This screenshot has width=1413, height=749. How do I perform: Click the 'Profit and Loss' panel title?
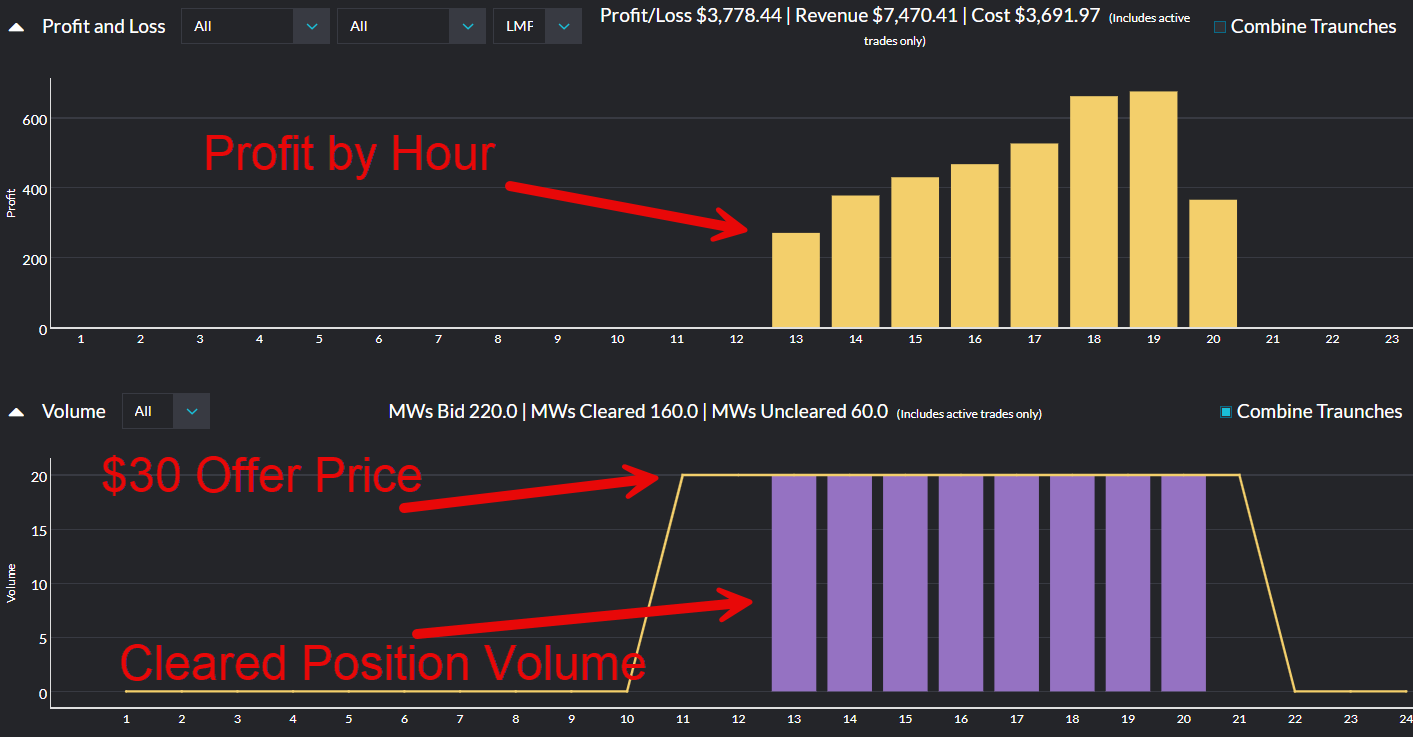pyautogui.click(x=104, y=27)
